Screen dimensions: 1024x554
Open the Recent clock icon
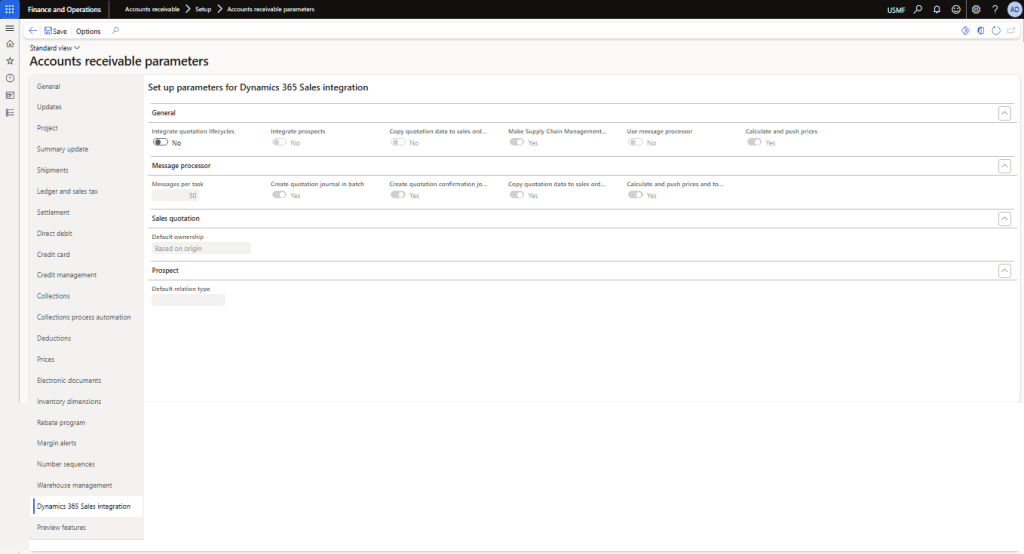click(10, 78)
